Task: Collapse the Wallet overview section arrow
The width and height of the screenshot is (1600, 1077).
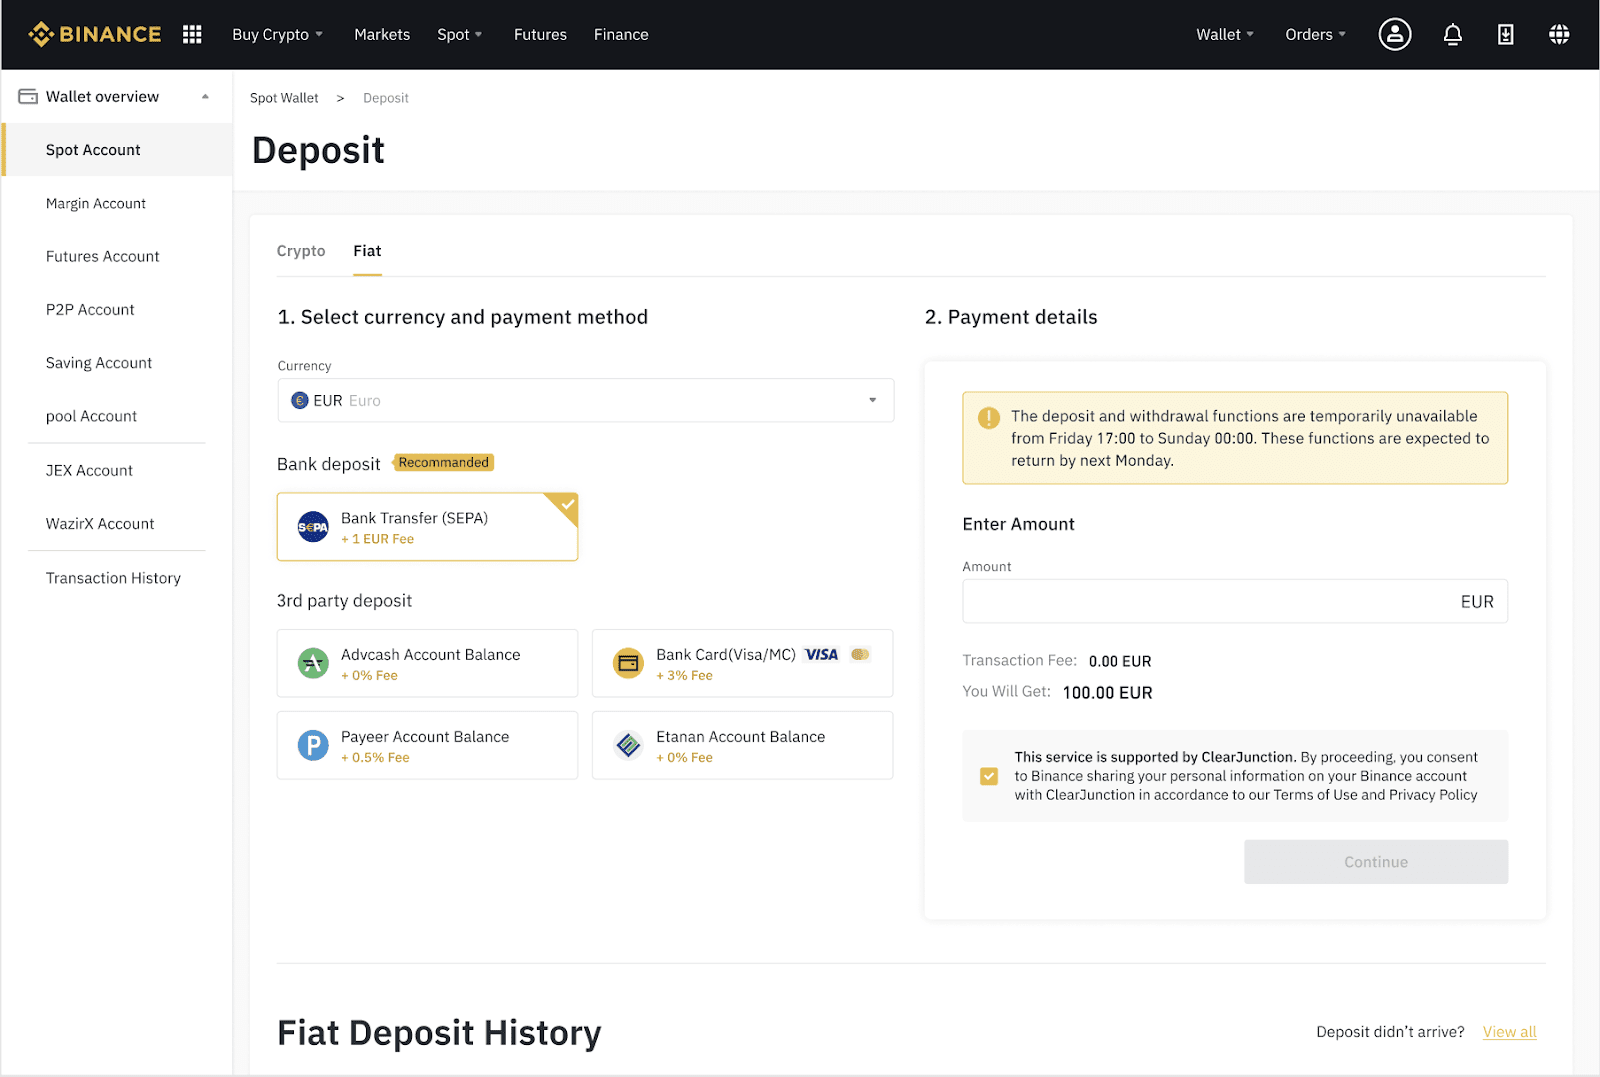Action: click(x=205, y=97)
